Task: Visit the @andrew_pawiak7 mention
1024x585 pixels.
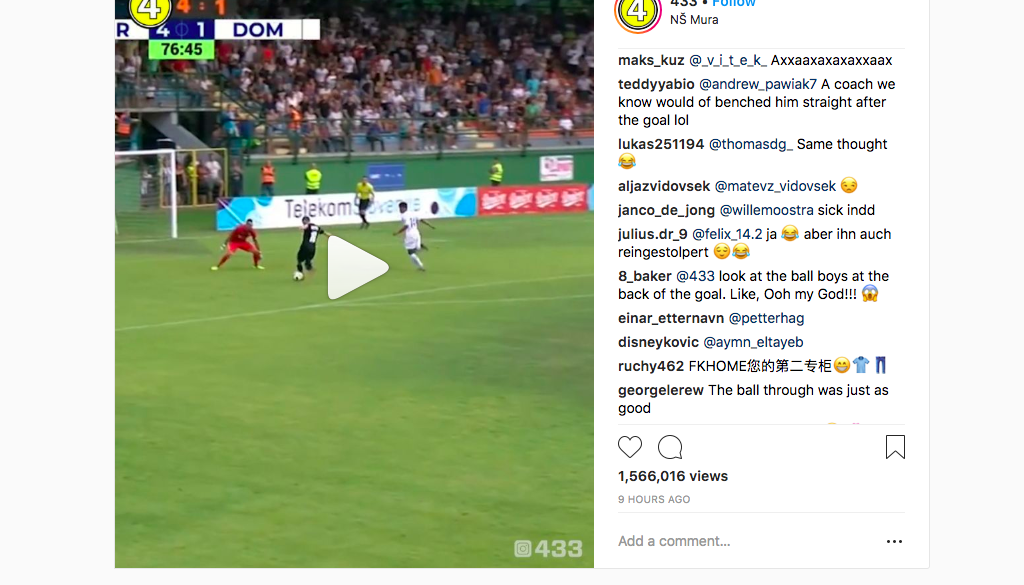Action: pos(758,84)
